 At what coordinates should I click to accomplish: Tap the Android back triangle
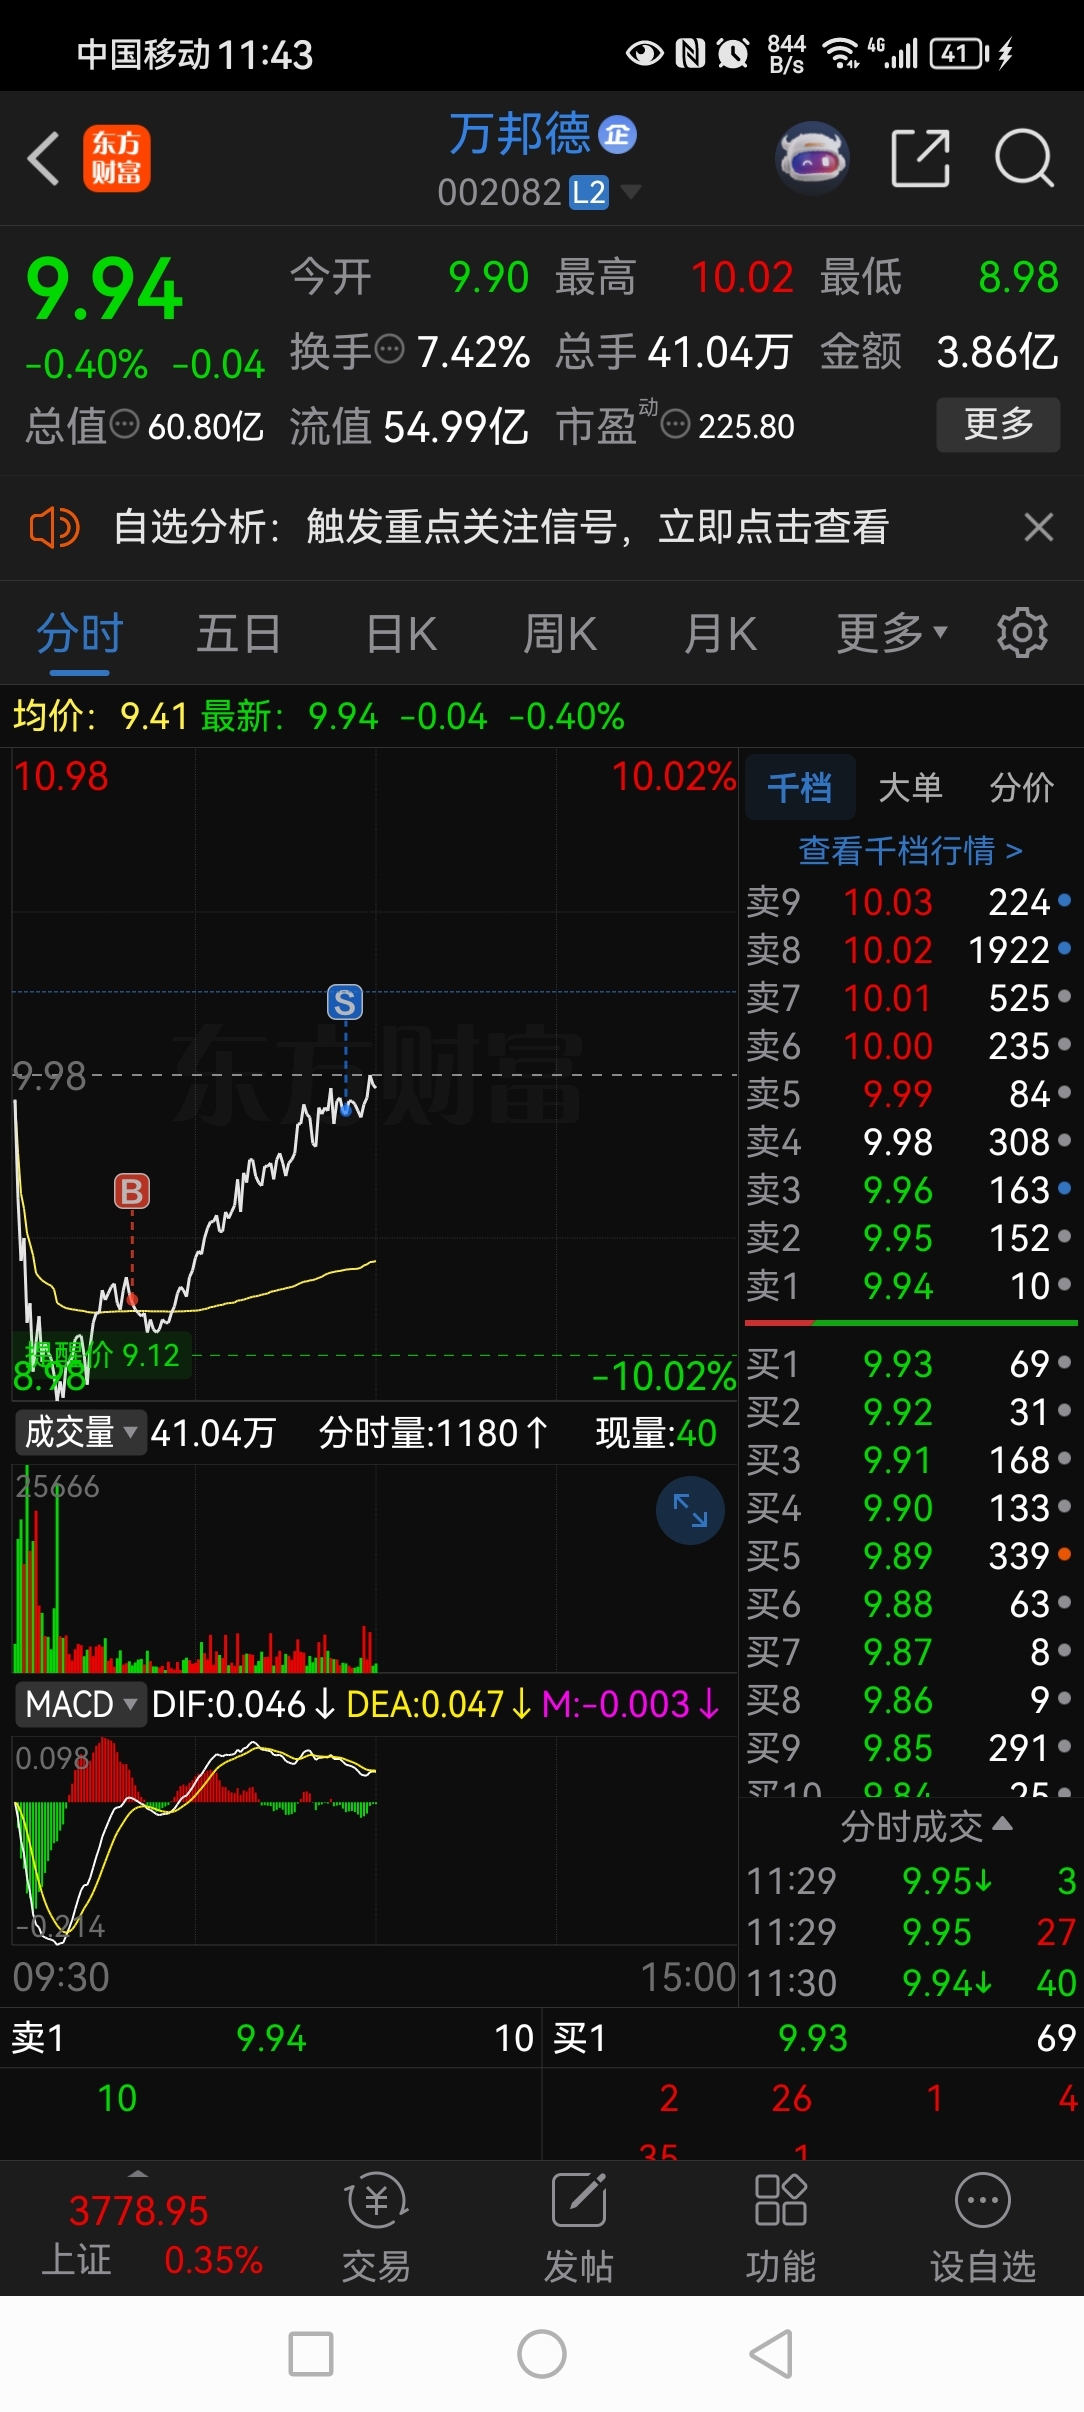pos(772,2354)
